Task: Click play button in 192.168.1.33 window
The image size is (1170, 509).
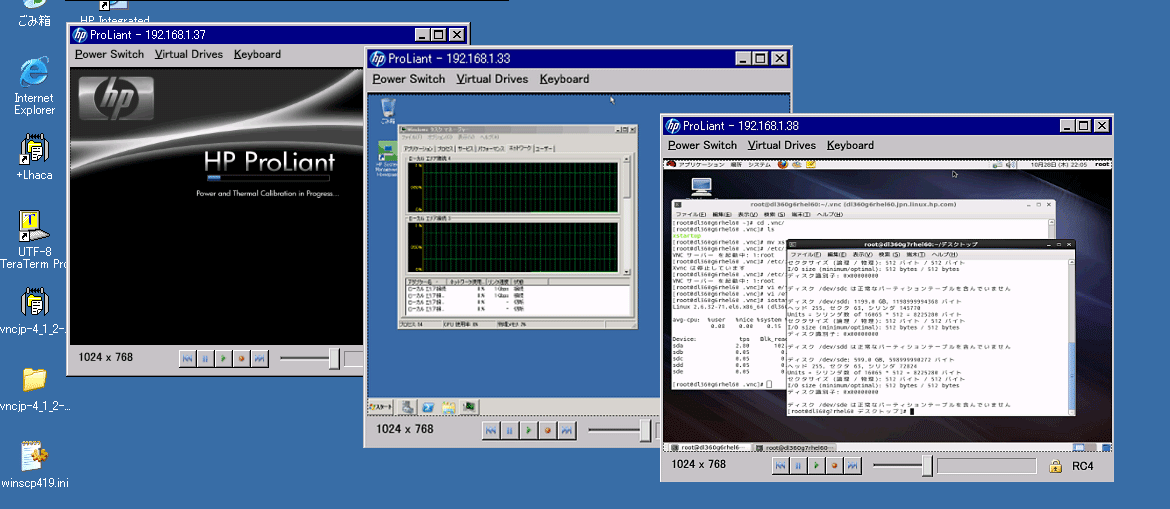Action: tap(528, 431)
